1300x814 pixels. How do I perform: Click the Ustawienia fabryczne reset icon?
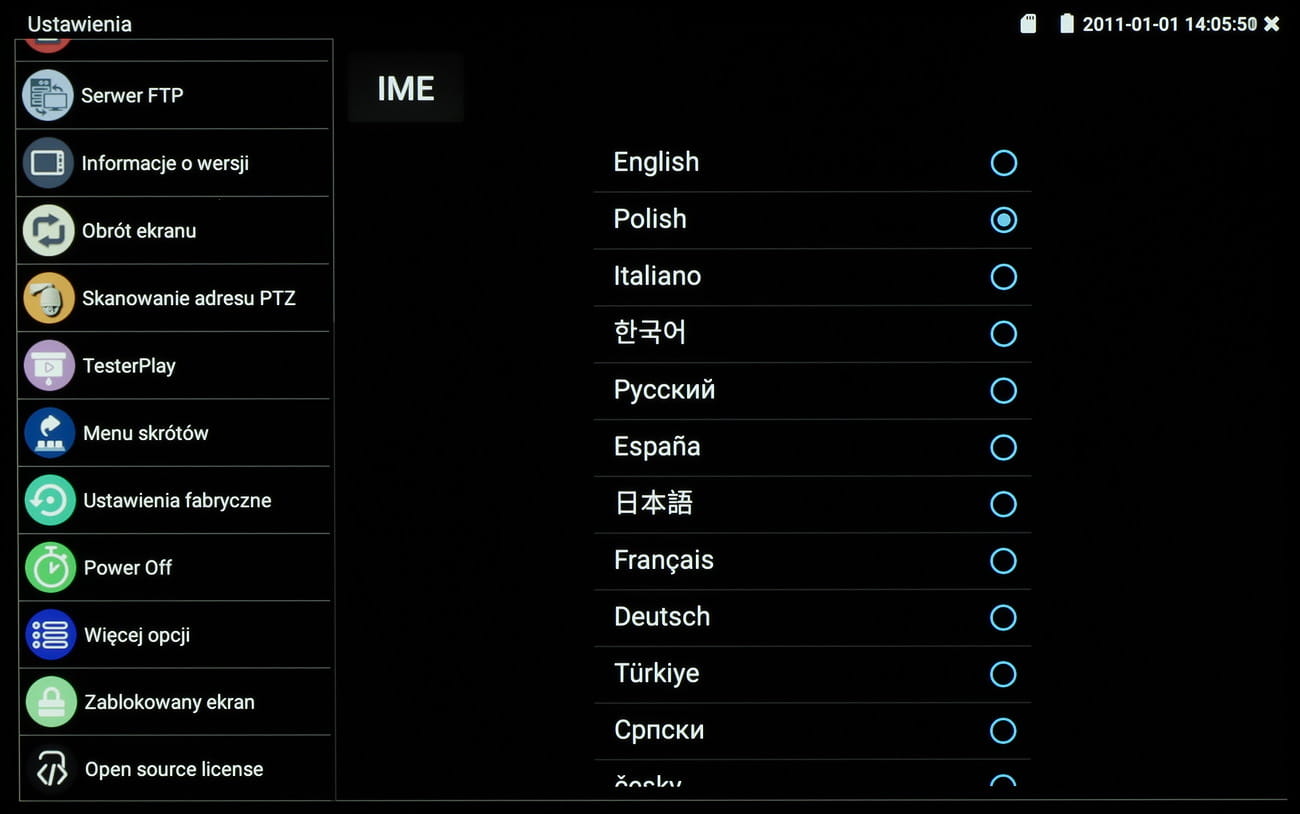click(48, 501)
